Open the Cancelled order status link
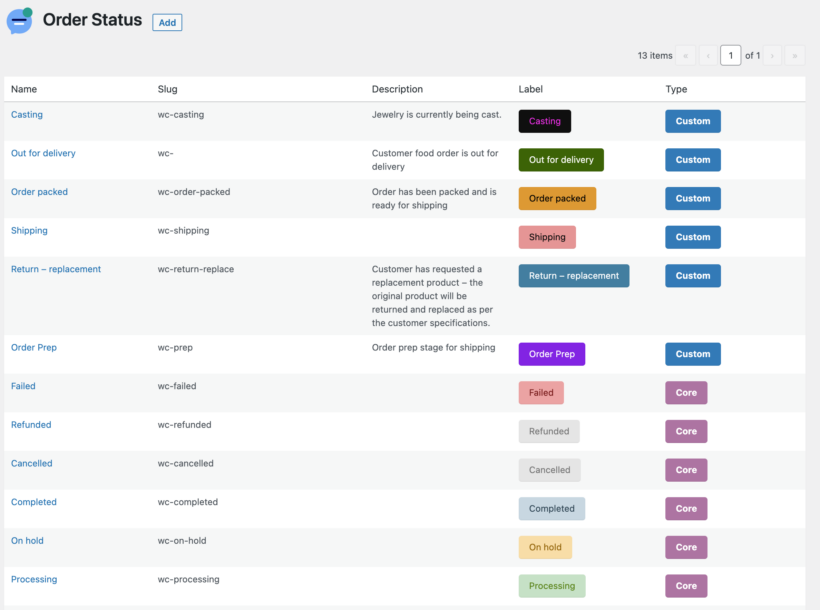This screenshot has height=610, width=820. coord(31,463)
